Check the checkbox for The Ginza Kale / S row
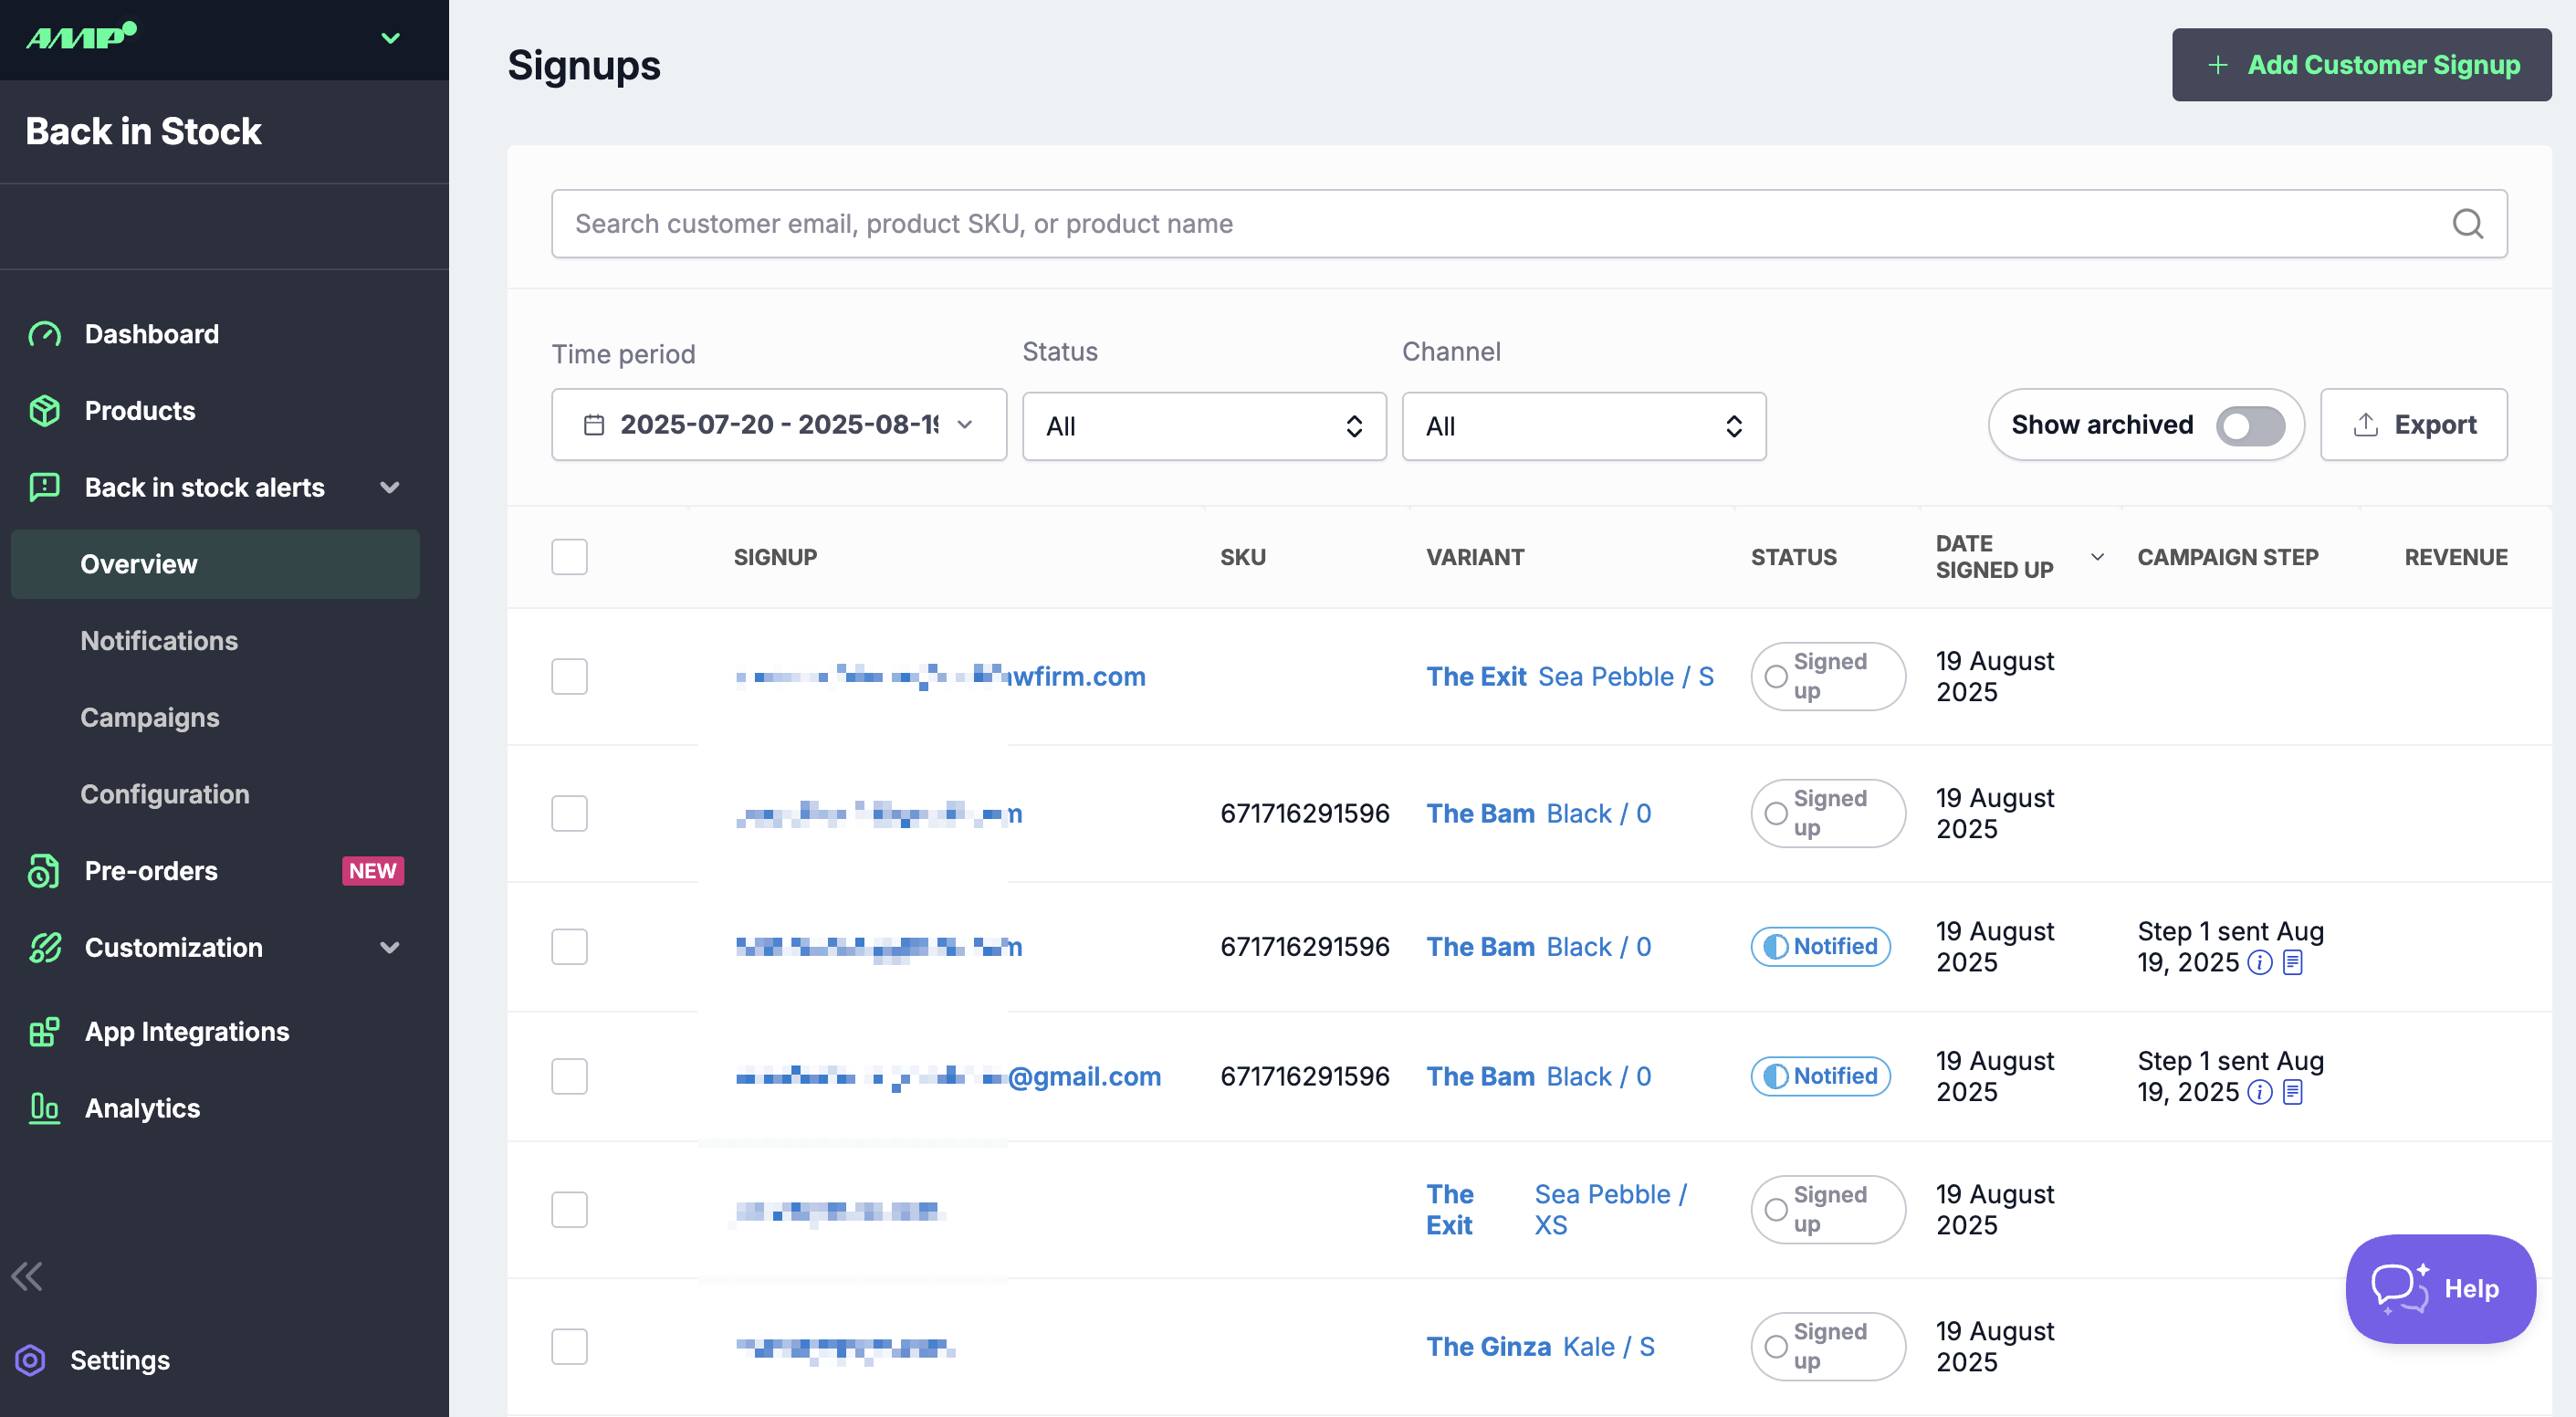The image size is (2576, 1417). (569, 1347)
